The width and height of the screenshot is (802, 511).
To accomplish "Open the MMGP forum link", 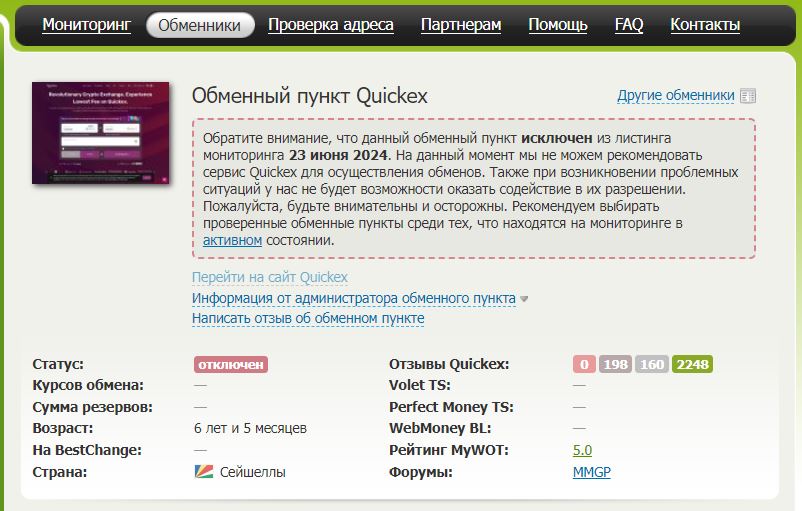I will tap(592, 472).
